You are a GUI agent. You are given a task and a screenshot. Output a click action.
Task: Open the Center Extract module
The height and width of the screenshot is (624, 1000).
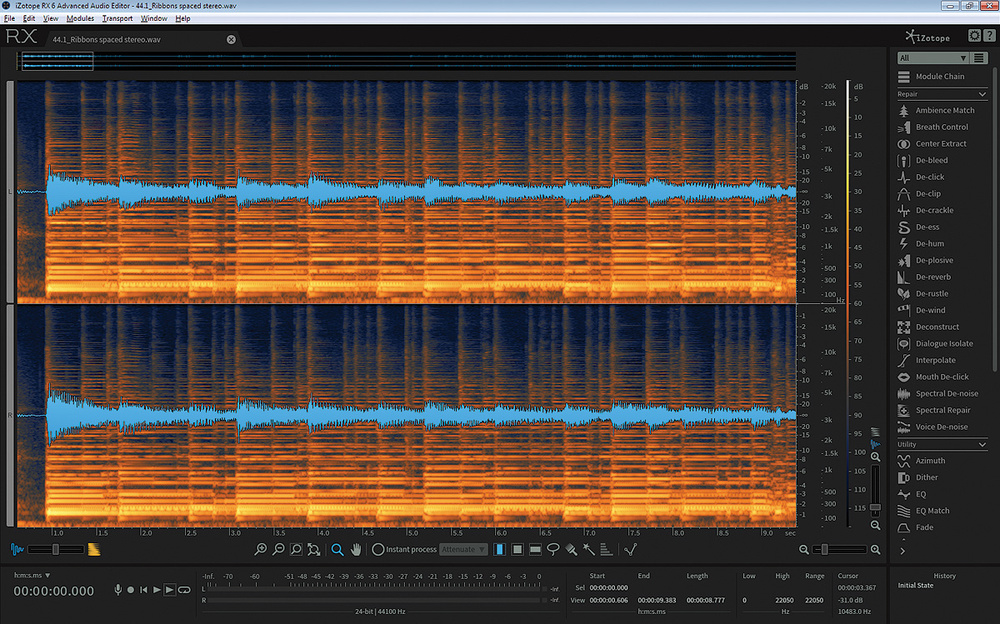[932, 144]
